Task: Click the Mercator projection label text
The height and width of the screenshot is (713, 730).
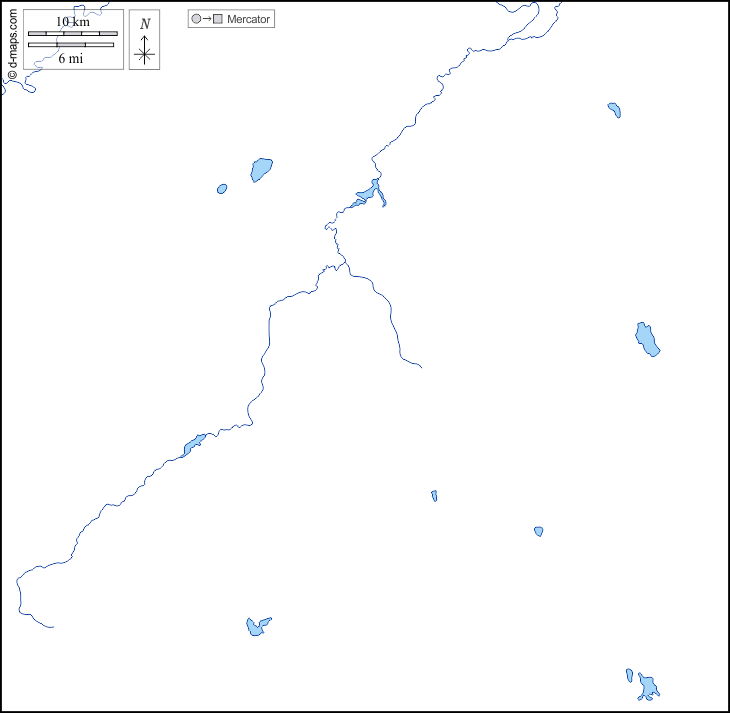Action: [x=248, y=19]
